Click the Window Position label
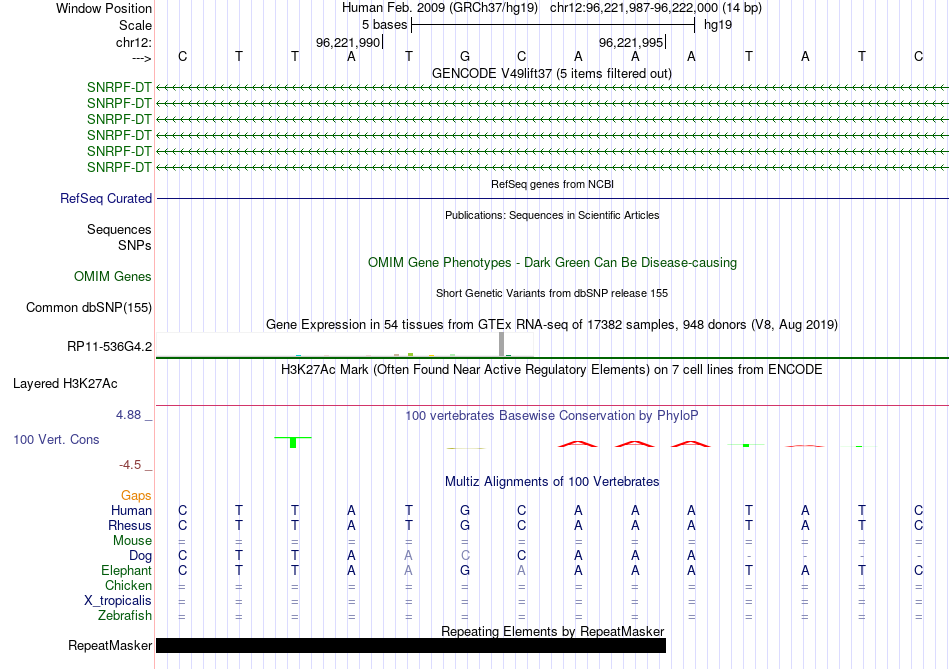The width and height of the screenshot is (950, 669). tap(104, 8)
